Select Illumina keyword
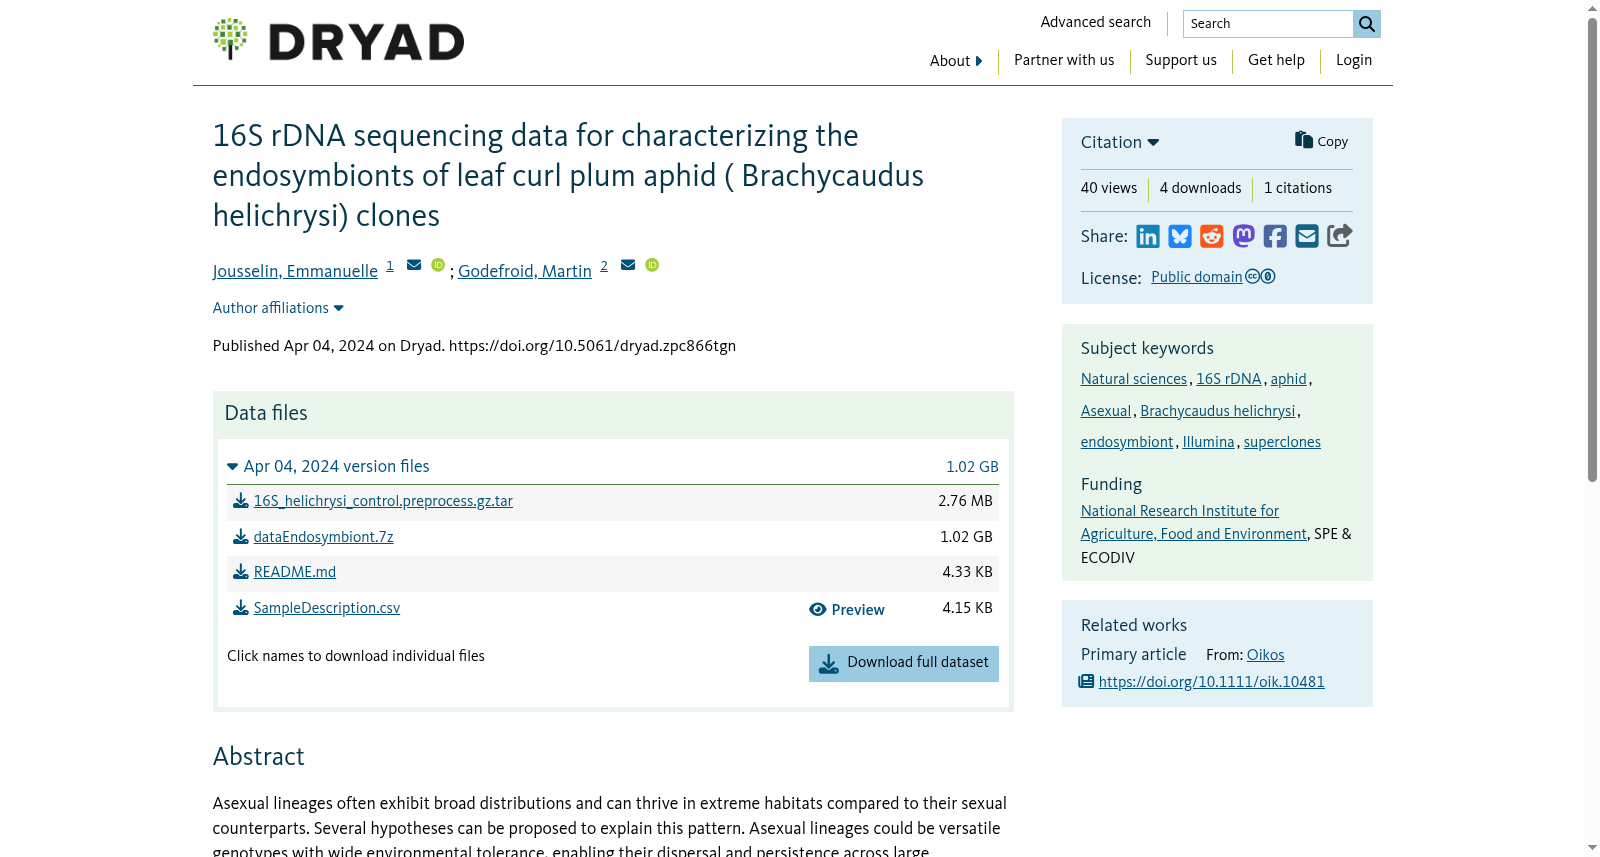This screenshot has width=1600, height=857. pos(1208,442)
